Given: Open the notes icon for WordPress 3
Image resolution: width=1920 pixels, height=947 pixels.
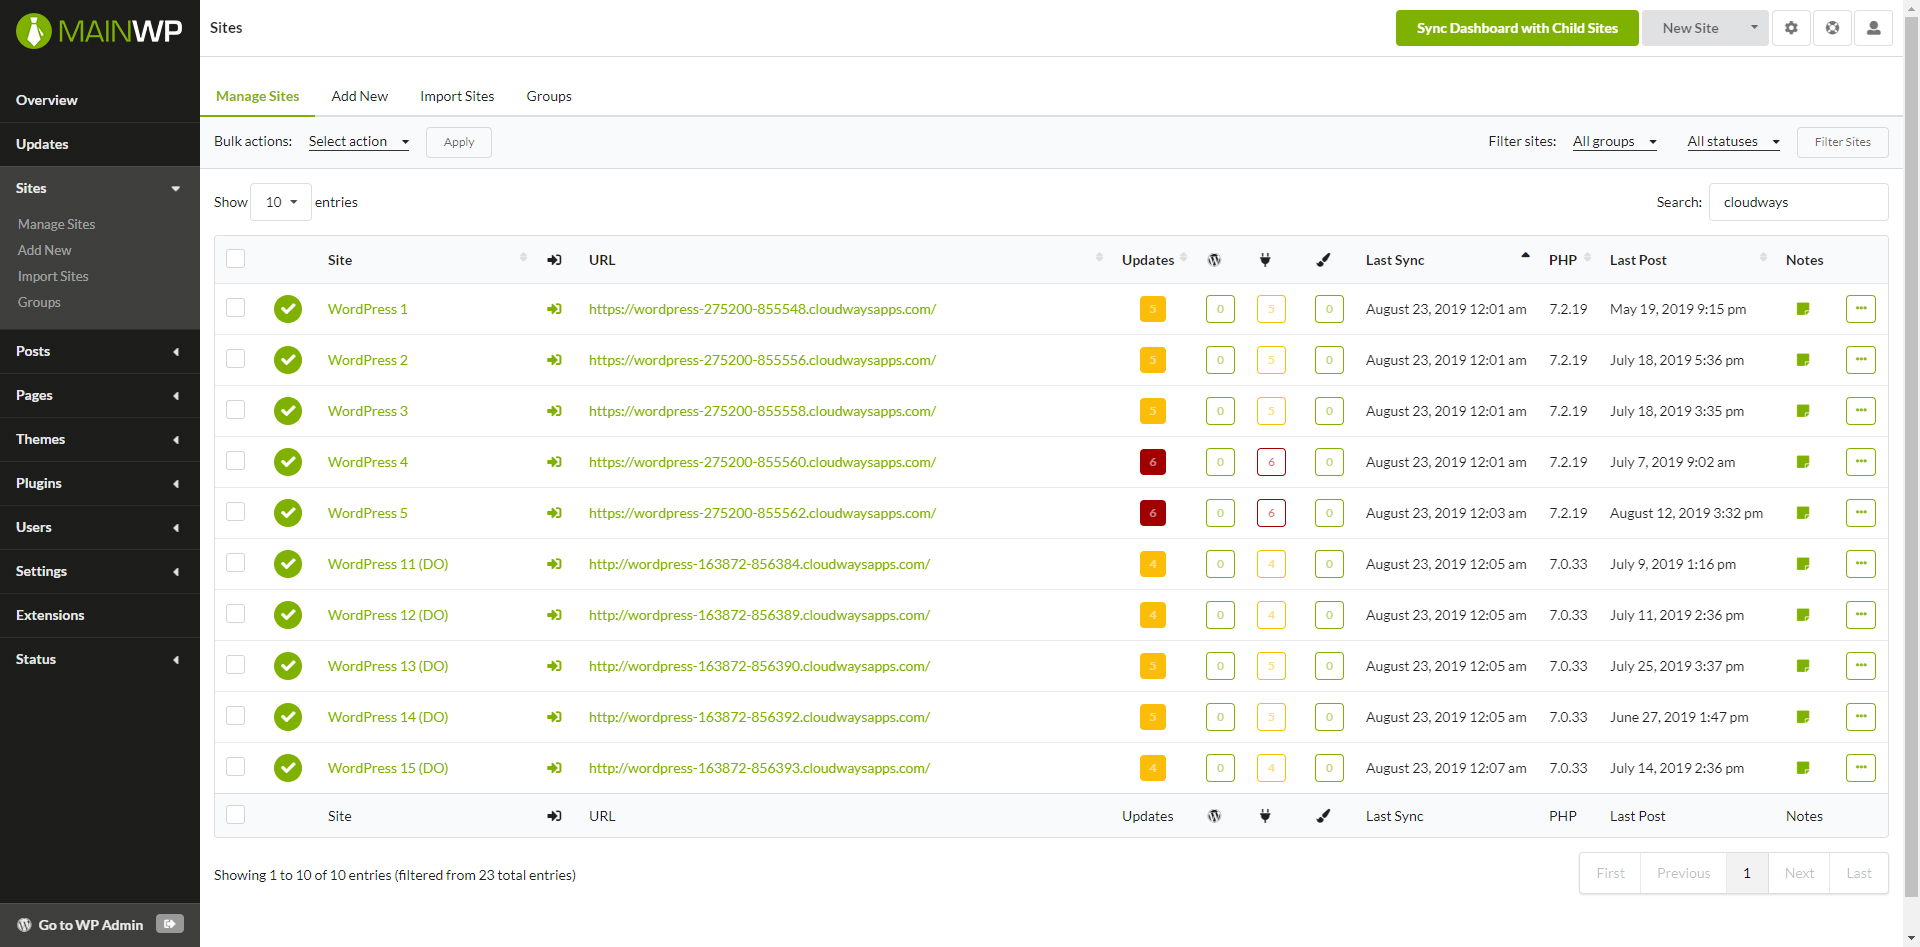Looking at the screenshot, I should click(x=1803, y=411).
